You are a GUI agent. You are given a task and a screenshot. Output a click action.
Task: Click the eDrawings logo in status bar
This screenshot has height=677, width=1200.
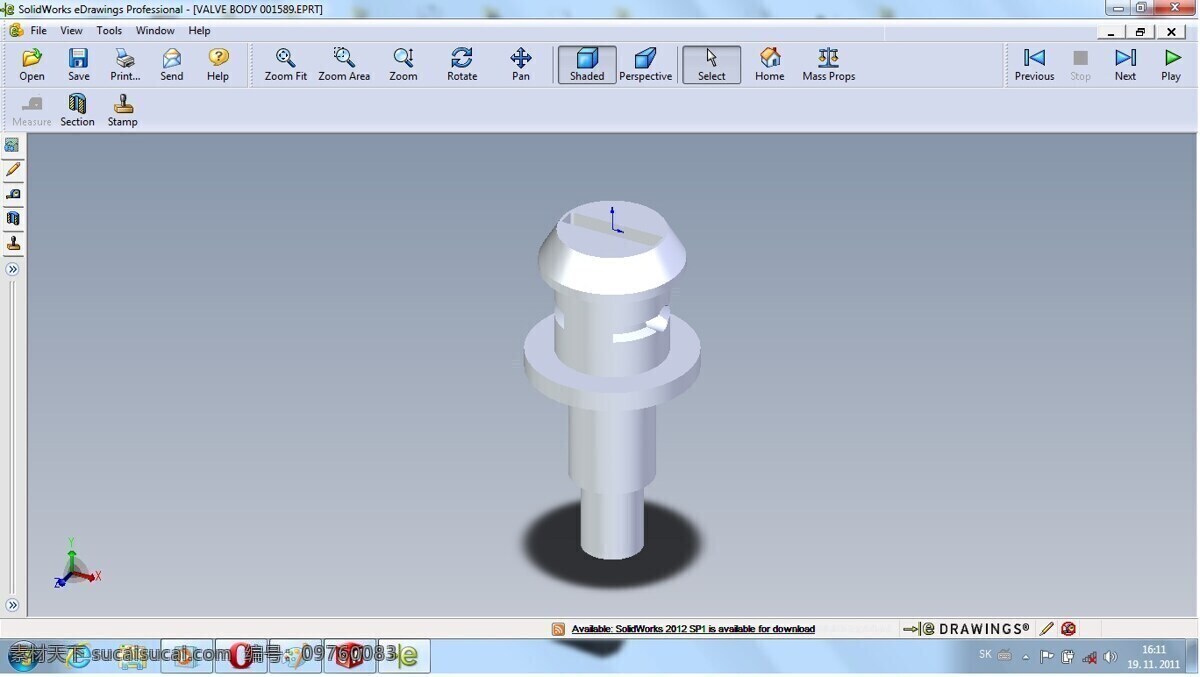click(966, 629)
